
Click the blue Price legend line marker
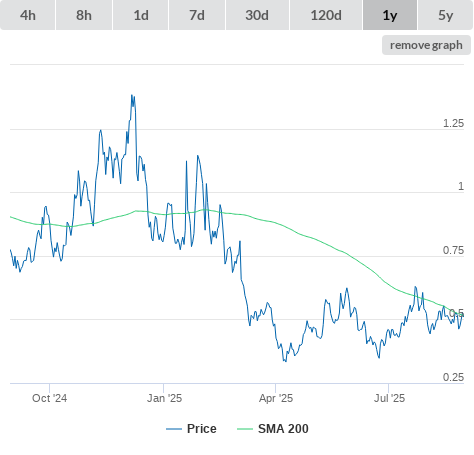(174, 429)
